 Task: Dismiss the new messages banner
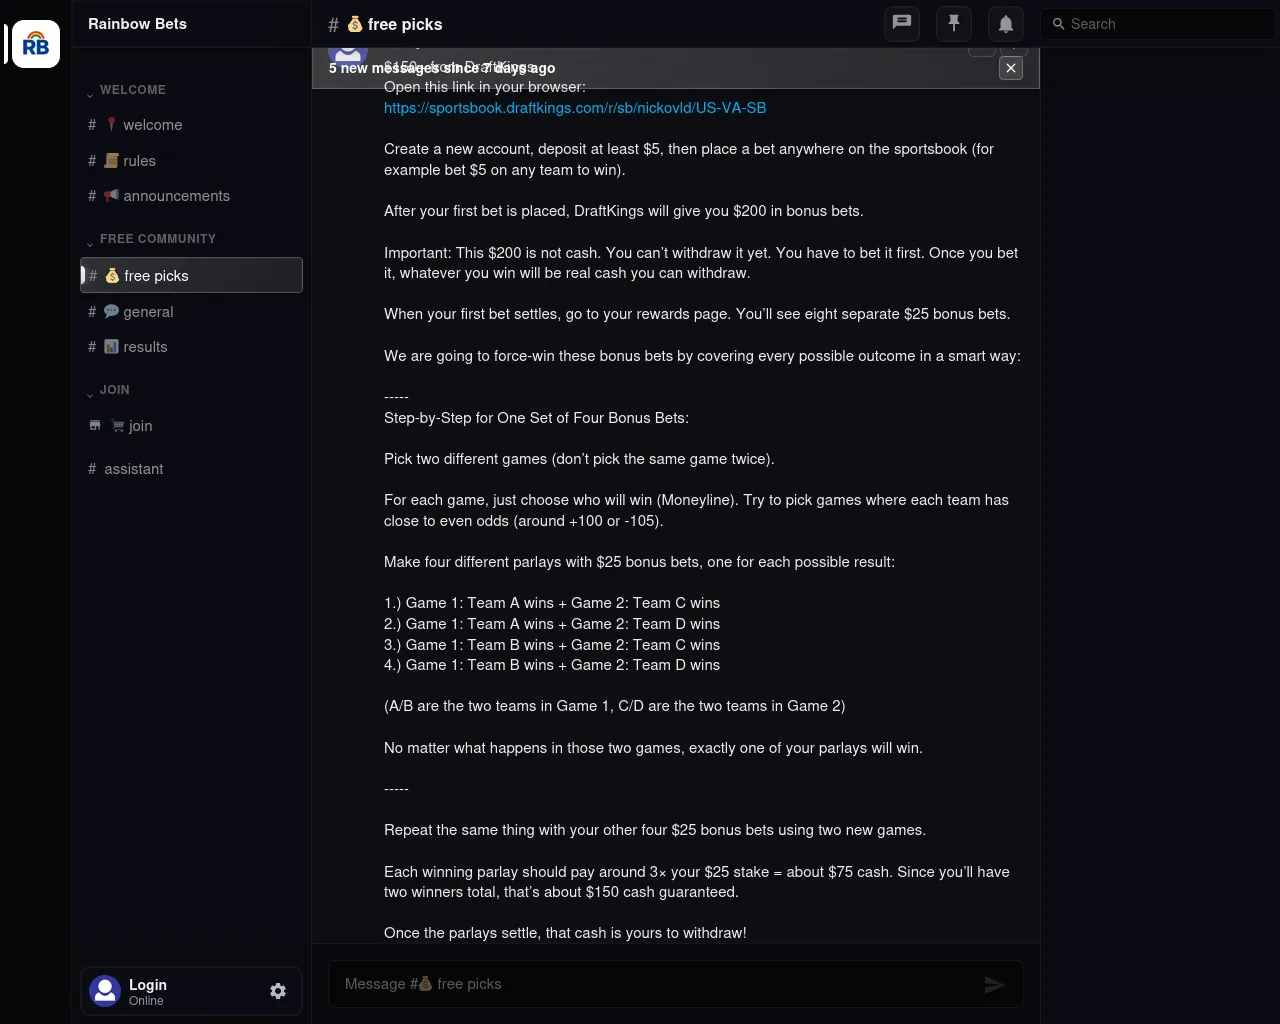(1011, 68)
